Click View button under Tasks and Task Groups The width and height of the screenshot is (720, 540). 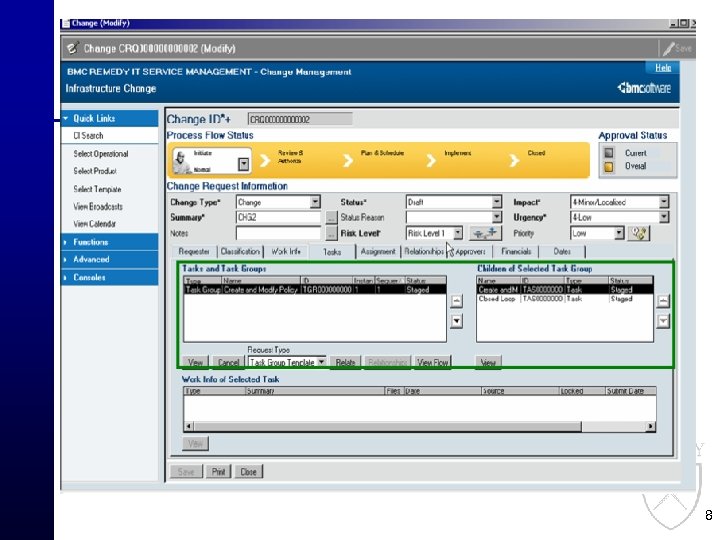[195, 362]
